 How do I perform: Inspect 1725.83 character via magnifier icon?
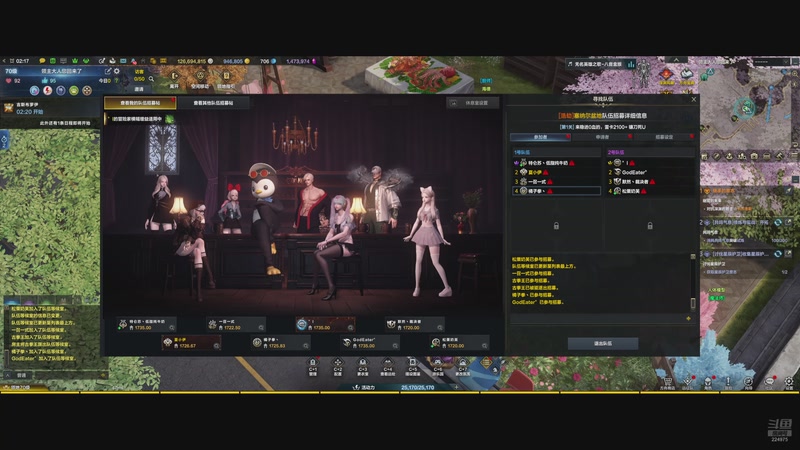coord(306,346)
